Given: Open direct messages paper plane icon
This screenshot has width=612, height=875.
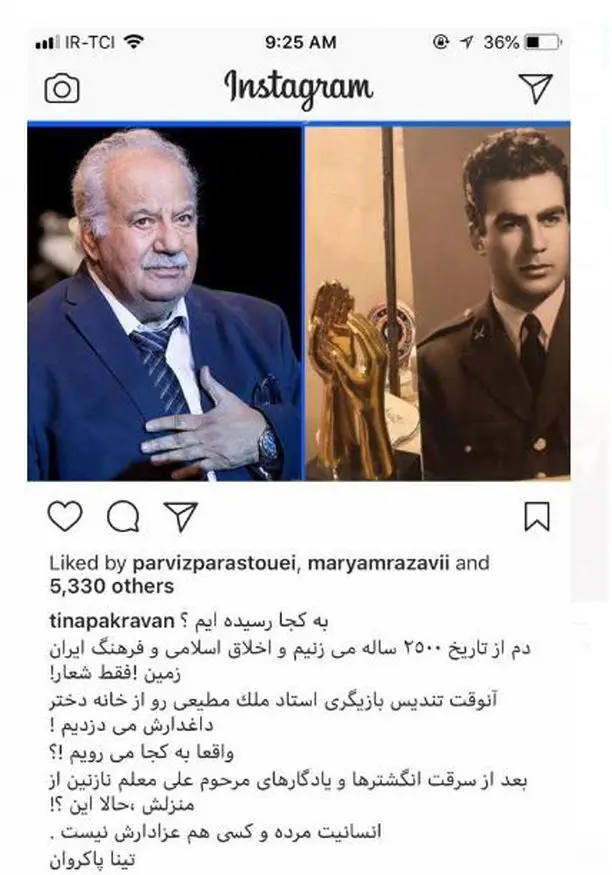Looking at the screenshot, I should [535, 88].
